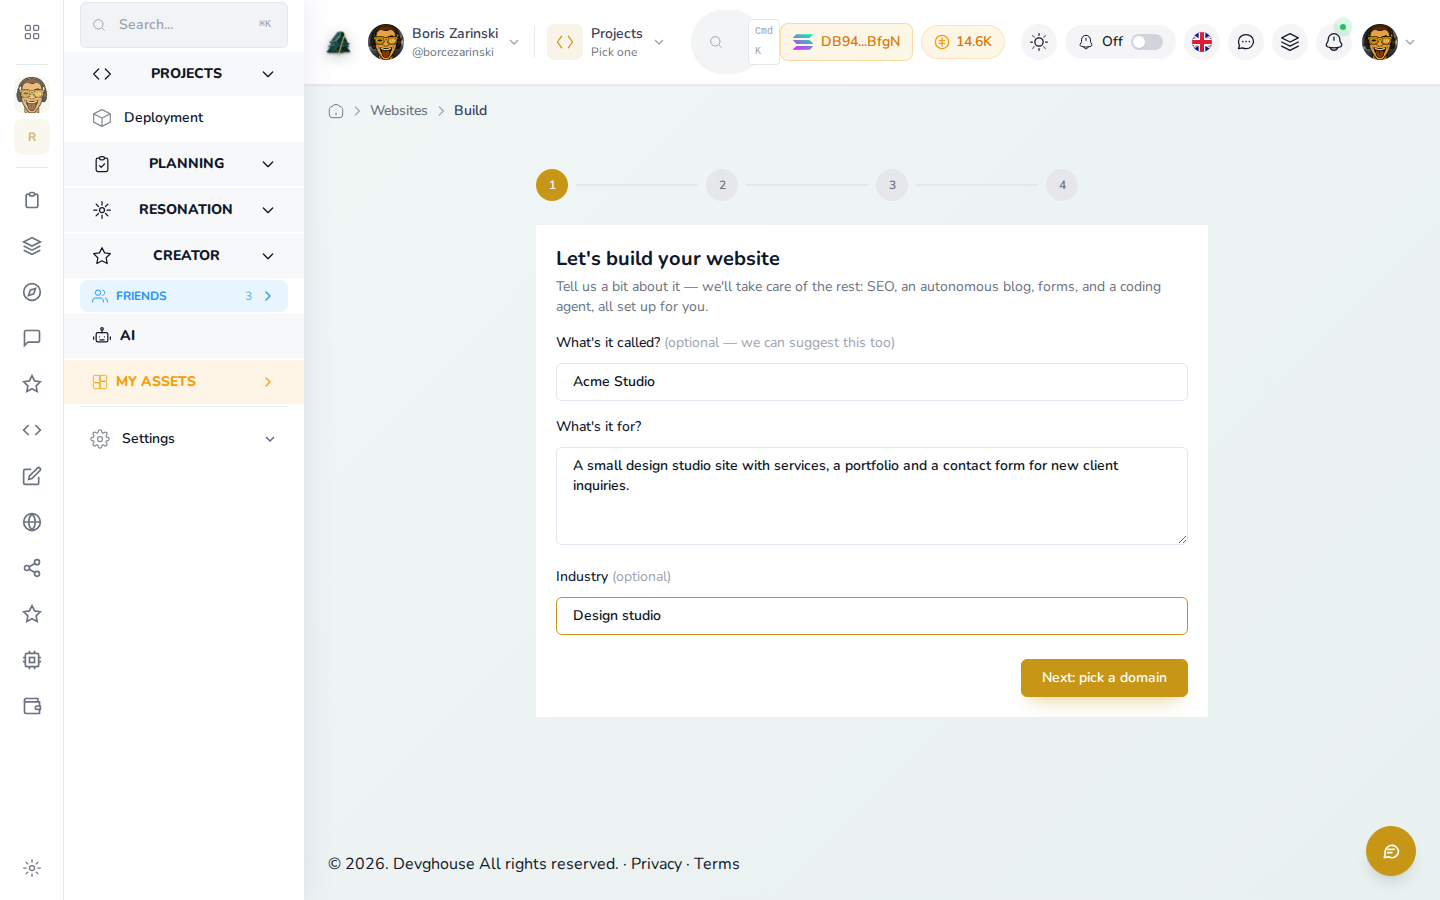The image size is (1440, 900).
Task: Open the language flag selector
Action: (1202, 42)
